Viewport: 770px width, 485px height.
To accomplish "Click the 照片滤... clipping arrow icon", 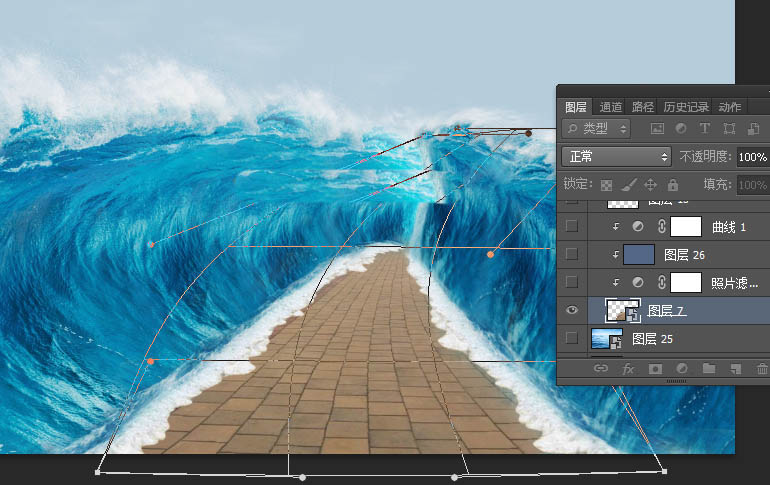I will coord(615,282).
